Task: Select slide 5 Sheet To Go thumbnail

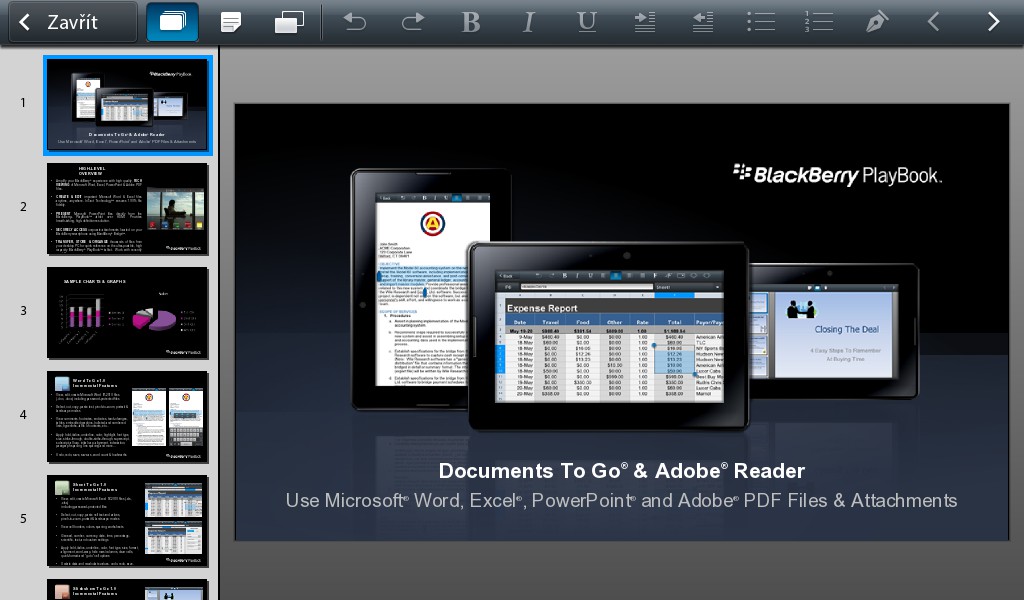Action: coord(128,521)
